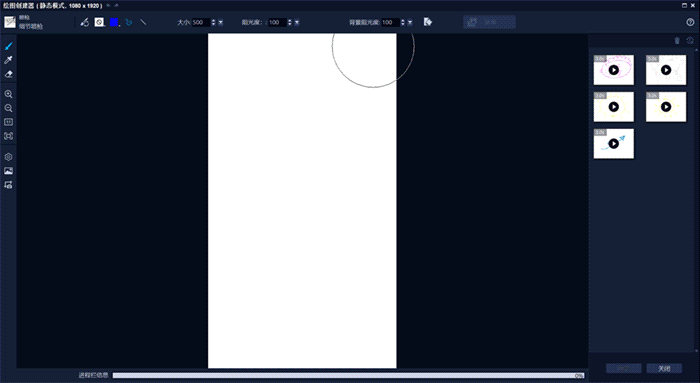Screen dimensions: 700x383
Task: Select the eraser tool
Action: click(x=8, y=74)
